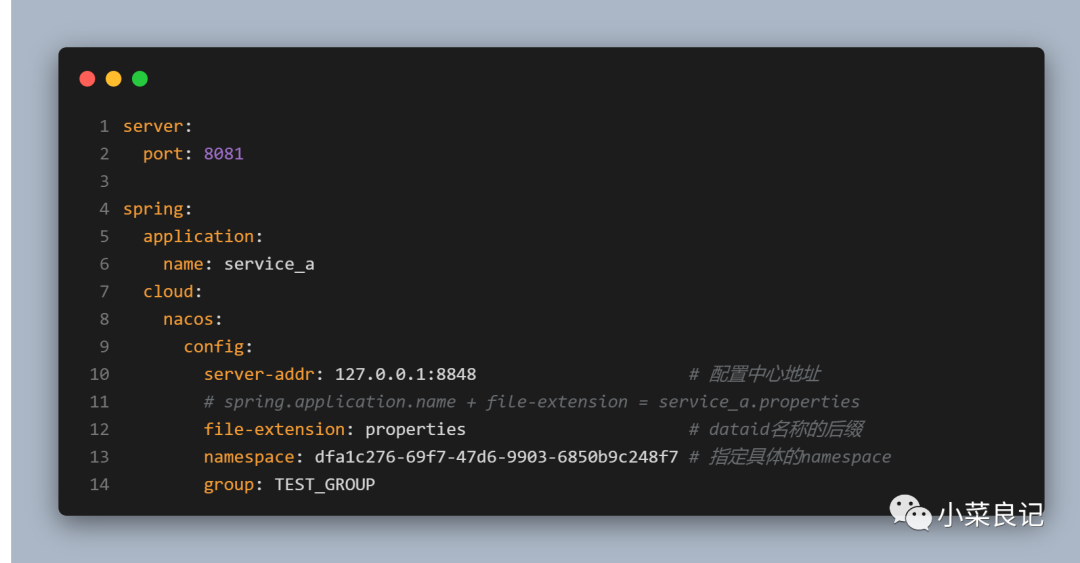Image resolution: width=1080 pixels, height=563 pixels.
Task: Click line number 1 in the gutter
Action: click(x=104, y=126)
